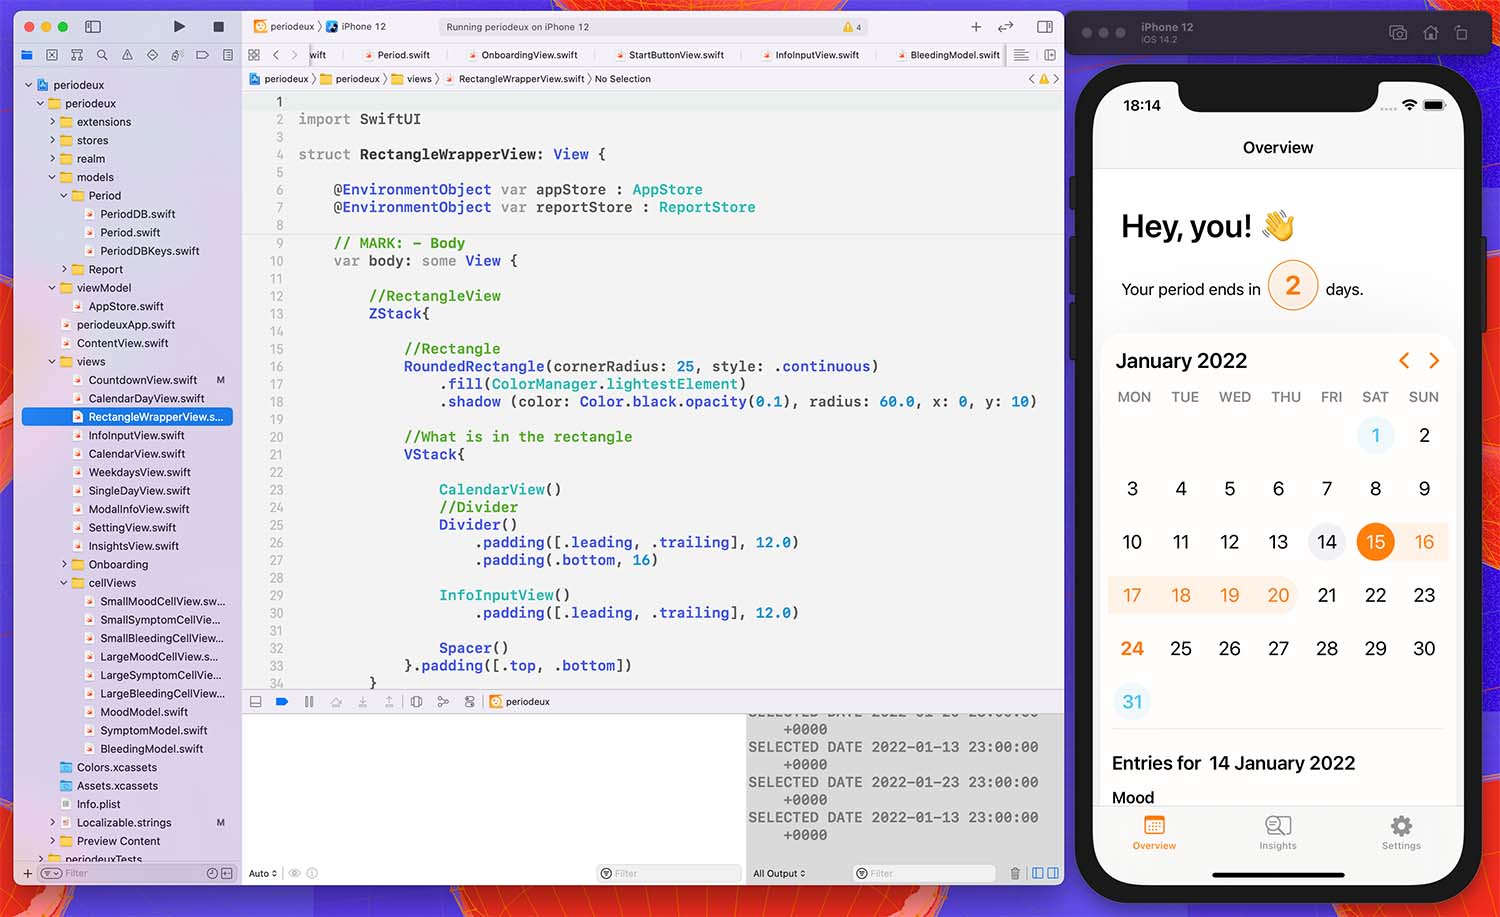Collapse the views folder in navigator
This screenshot has width=1500, height=917.
pyautogui.click(x=52, y=362)
